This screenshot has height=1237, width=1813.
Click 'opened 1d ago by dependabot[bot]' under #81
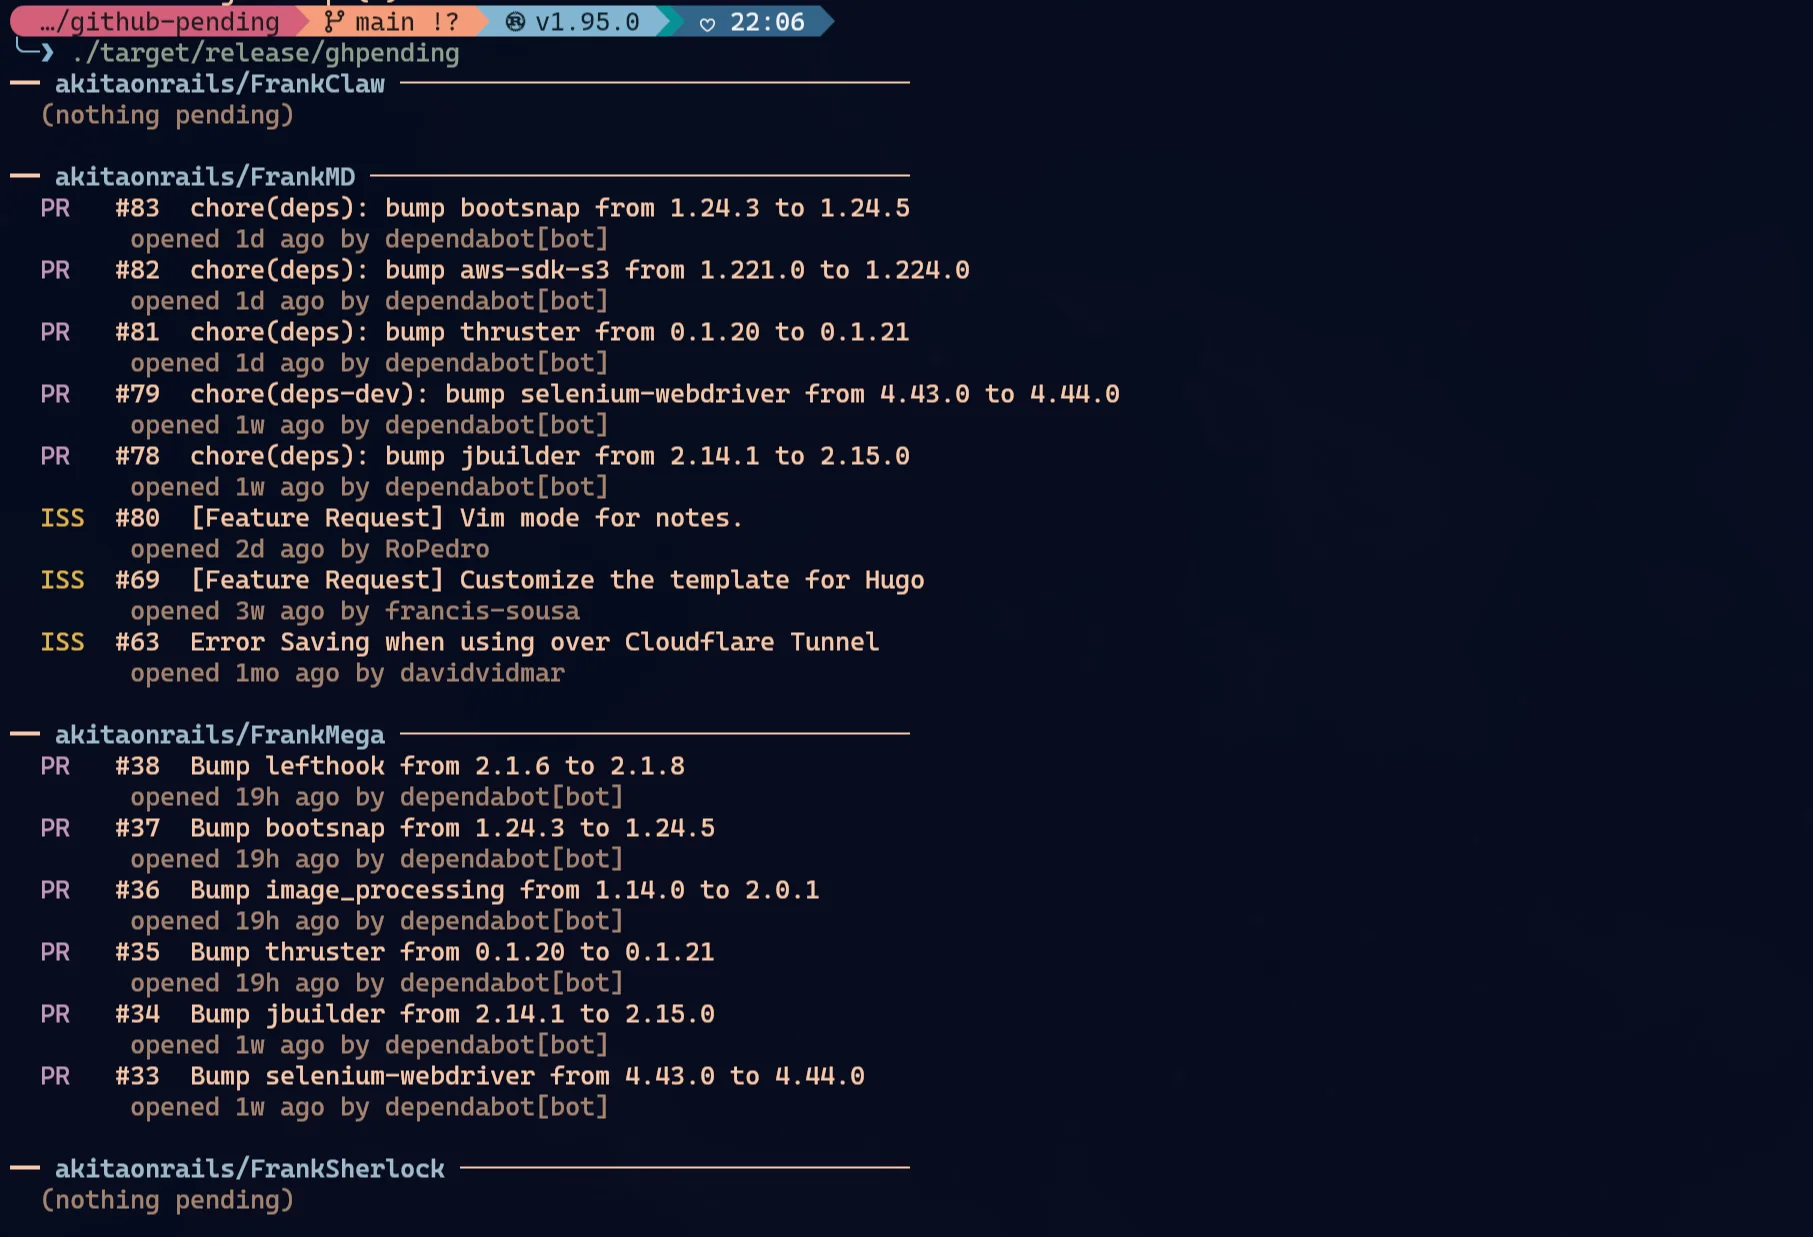coord(369,363)
